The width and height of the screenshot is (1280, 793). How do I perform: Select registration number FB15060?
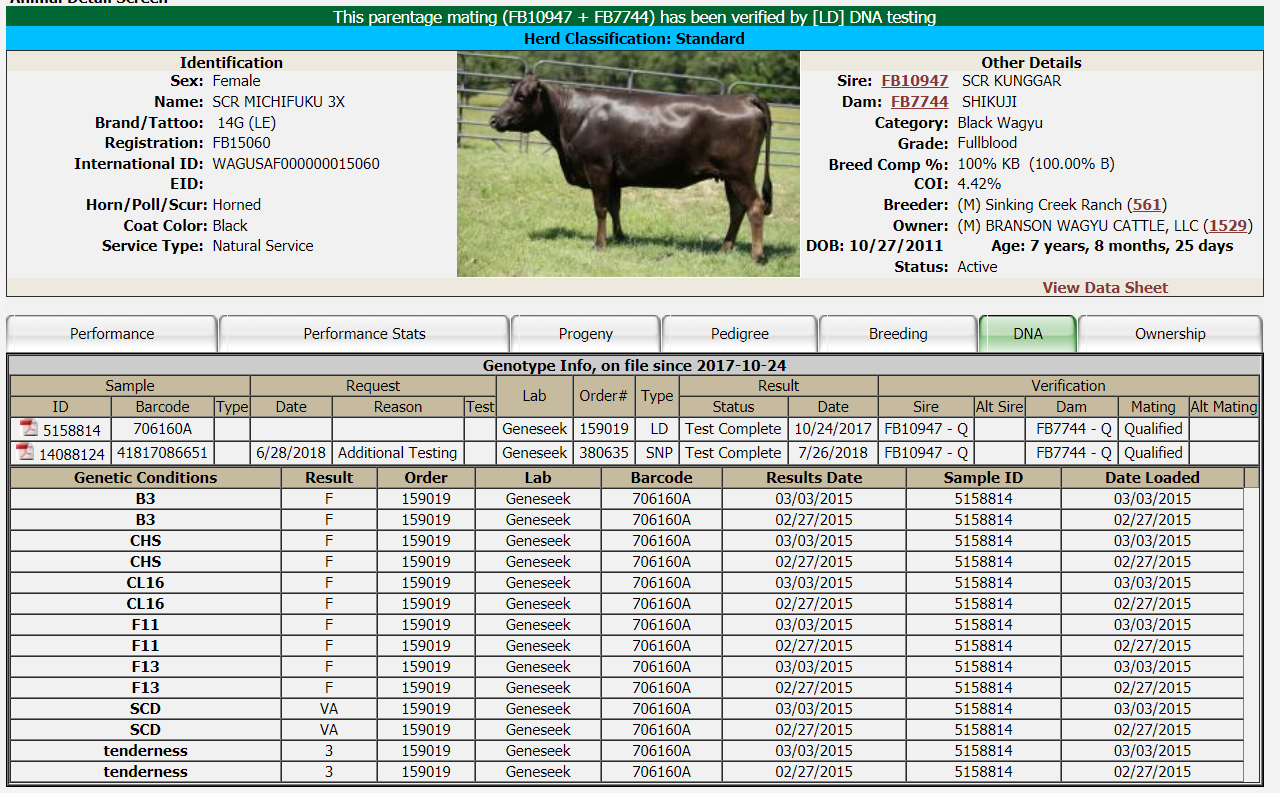pyautogui.click(x=241, y=143)
